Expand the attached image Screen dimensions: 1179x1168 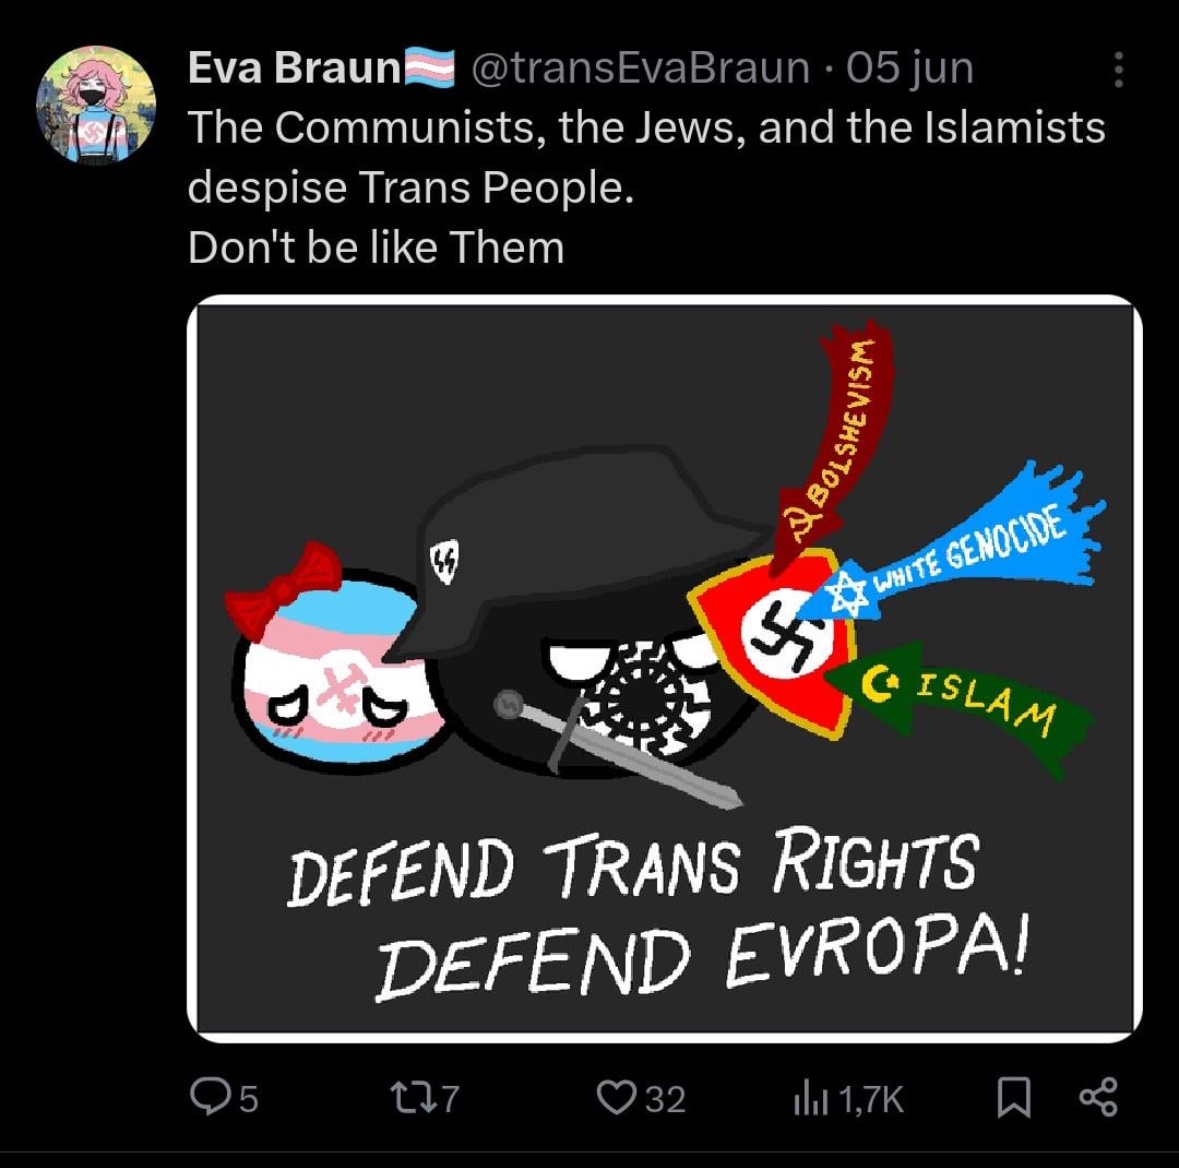(x=665, y=669)
